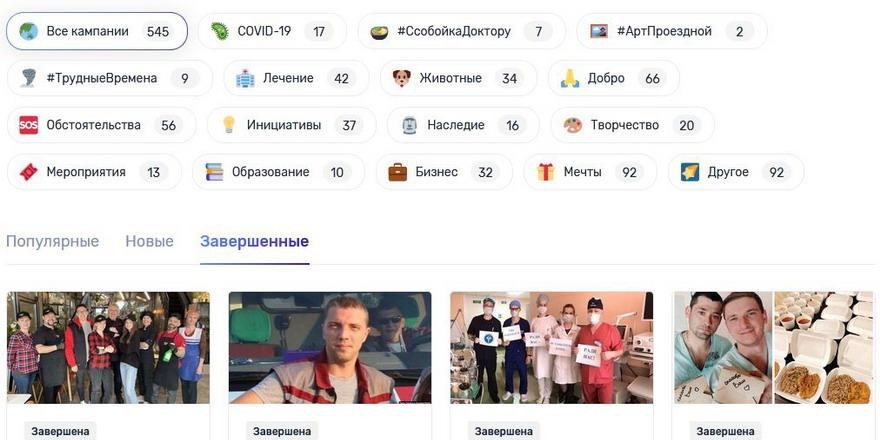This screenshot has height=440, width=880.
Task: Choose the Добро category filter
Action: 613,78
